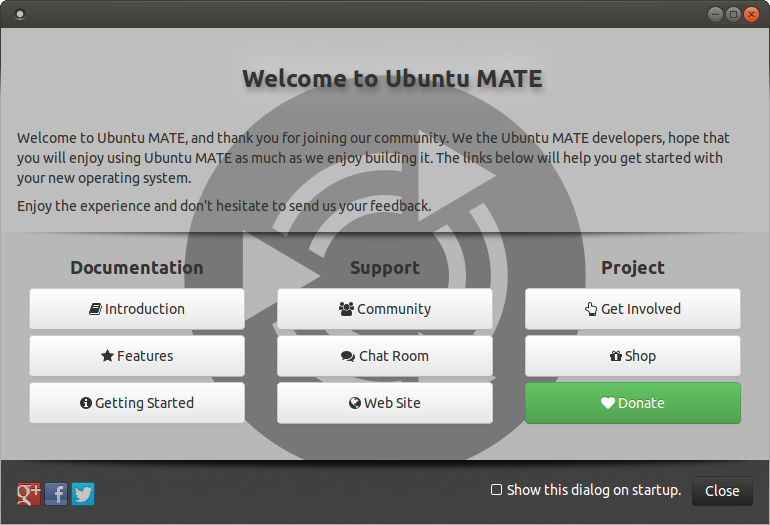Viewport: 770px width, 525px height.
Task: Open the Introduction documentation
Action: click(137, 309)
